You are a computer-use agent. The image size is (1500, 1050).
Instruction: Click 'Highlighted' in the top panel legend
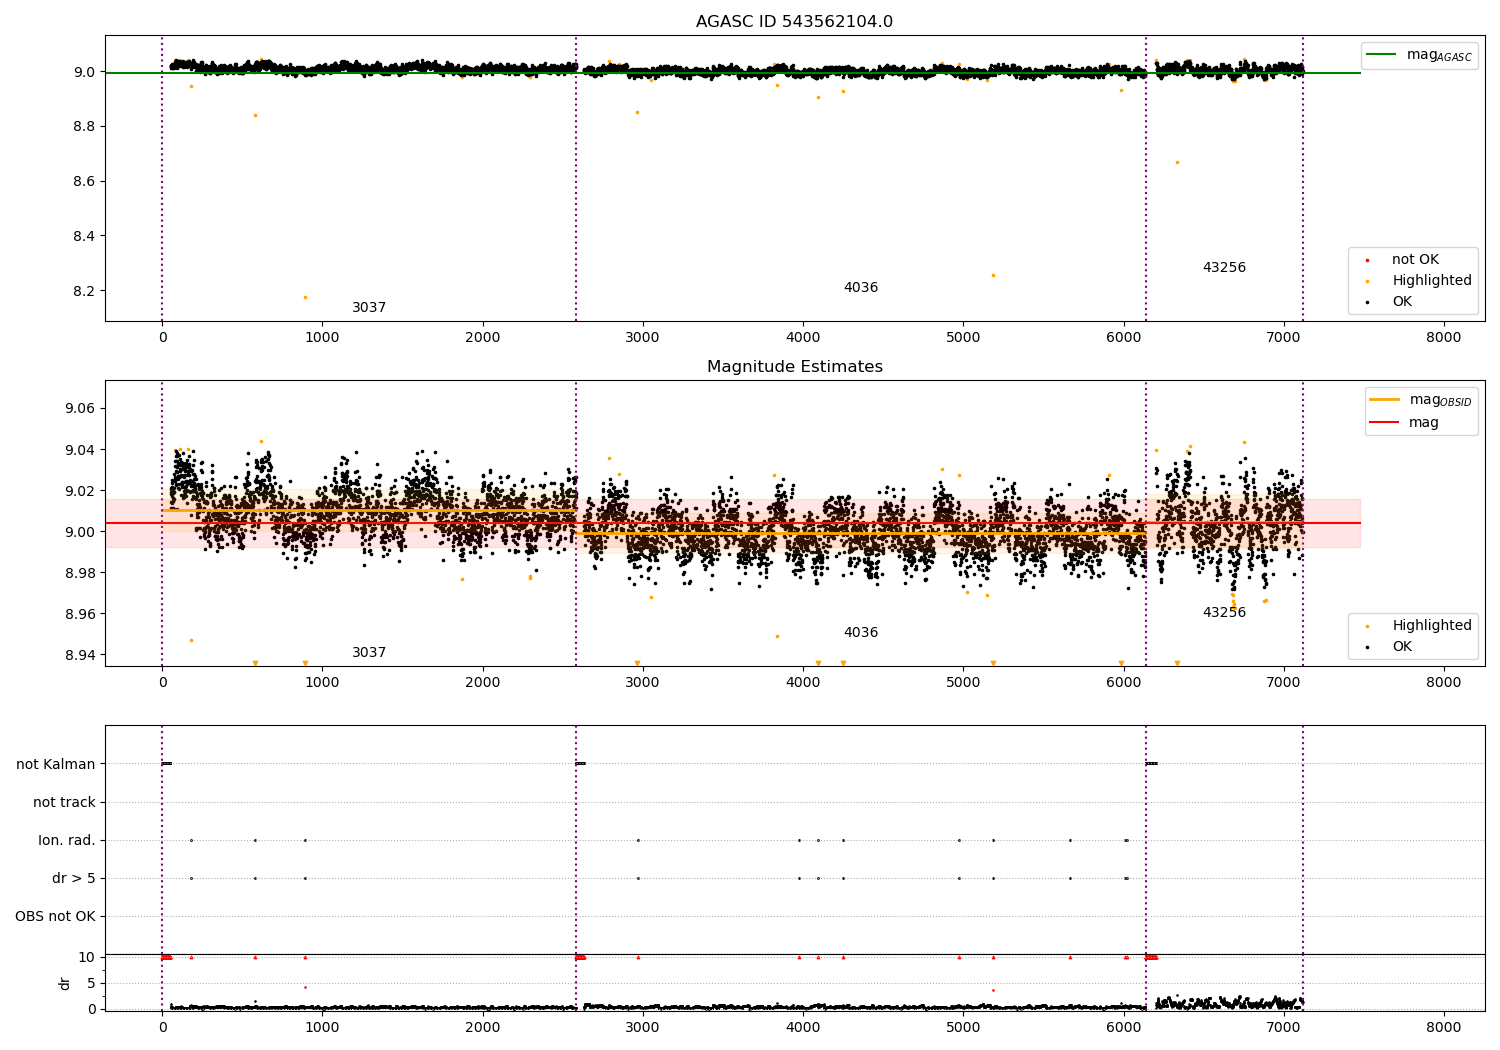(x=1432, y=281)
